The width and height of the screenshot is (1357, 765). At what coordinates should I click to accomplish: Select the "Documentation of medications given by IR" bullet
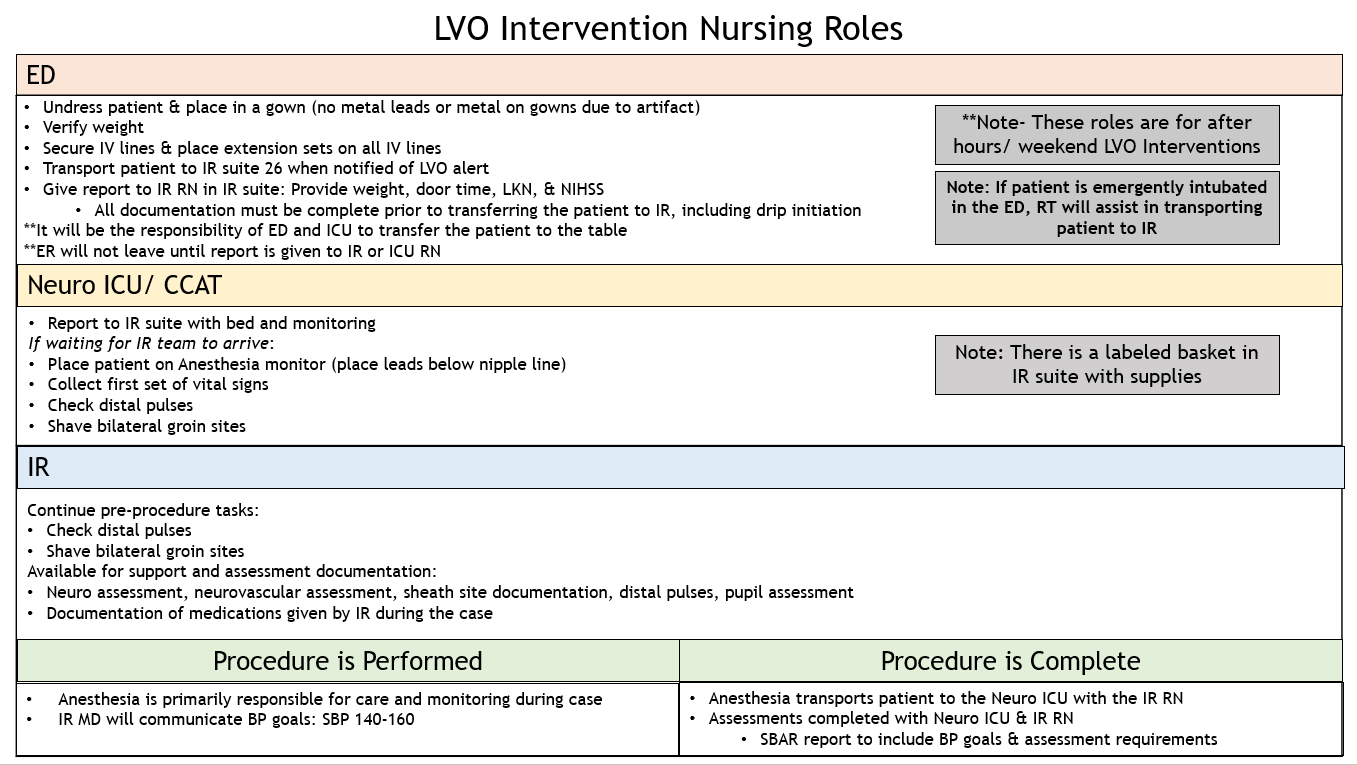[x=269, y=613]
